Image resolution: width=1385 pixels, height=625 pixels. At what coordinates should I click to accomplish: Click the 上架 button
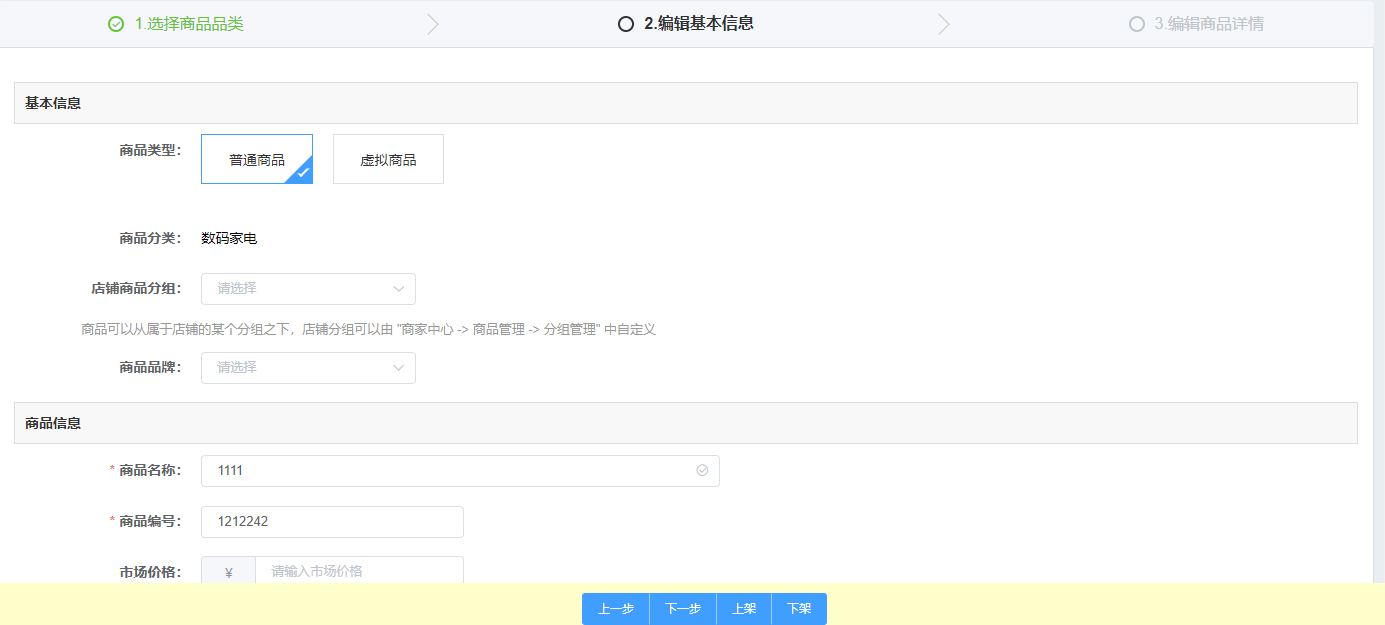tap(744, 609)
